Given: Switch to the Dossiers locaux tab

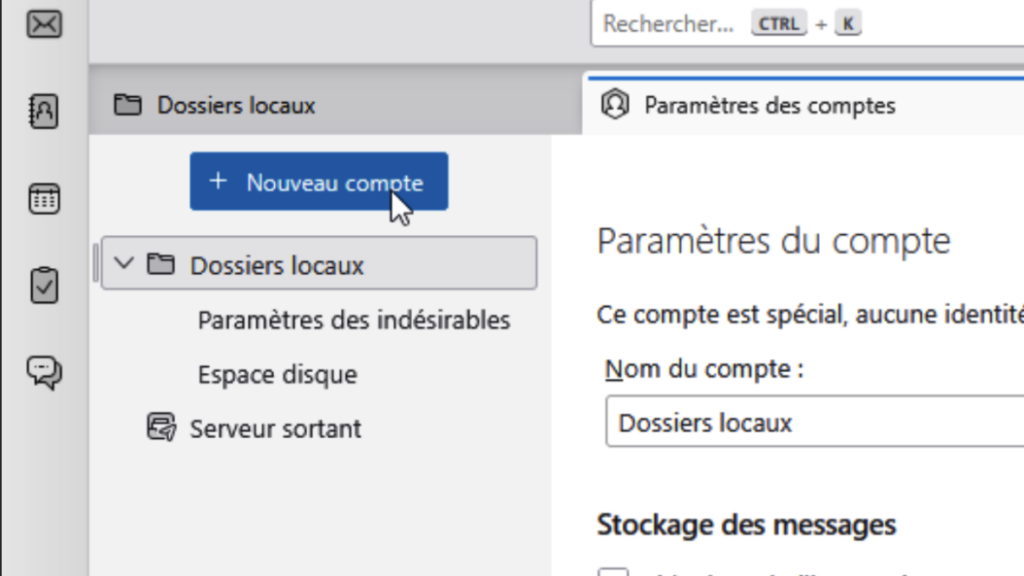Looking at the screenshot, I should click(x=236, y=105).
